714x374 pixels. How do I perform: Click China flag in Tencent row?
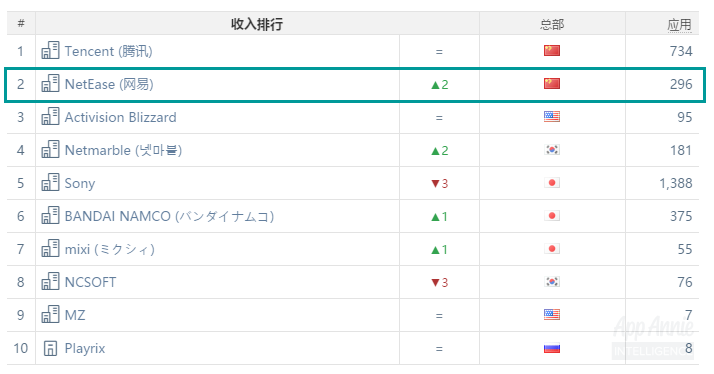(x=552, y=51)
